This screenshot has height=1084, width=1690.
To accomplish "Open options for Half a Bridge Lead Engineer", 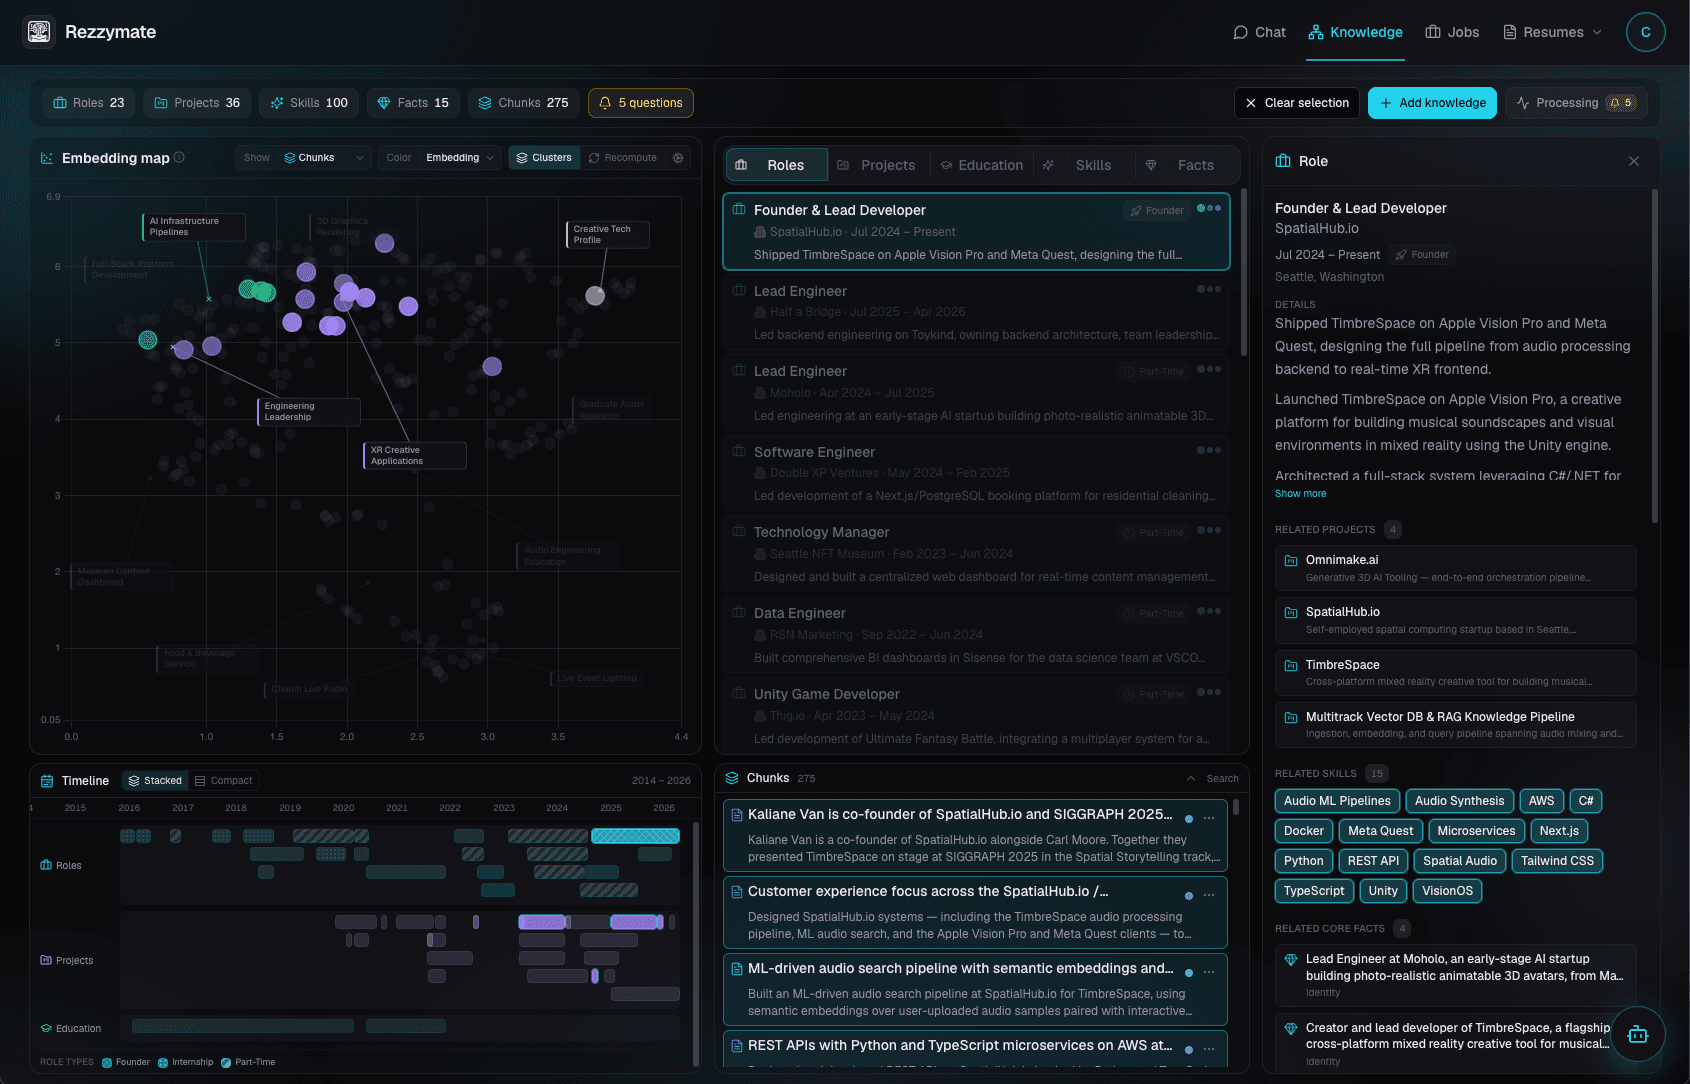I will click(1209, 289).
